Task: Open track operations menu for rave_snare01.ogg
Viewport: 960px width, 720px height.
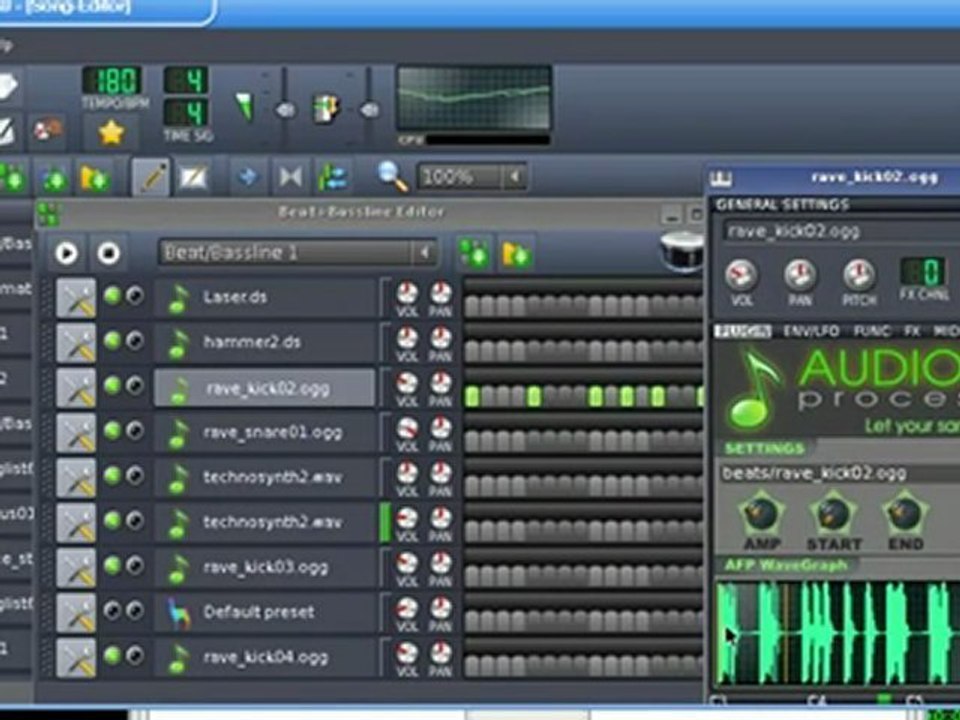Action: [77, 433]
